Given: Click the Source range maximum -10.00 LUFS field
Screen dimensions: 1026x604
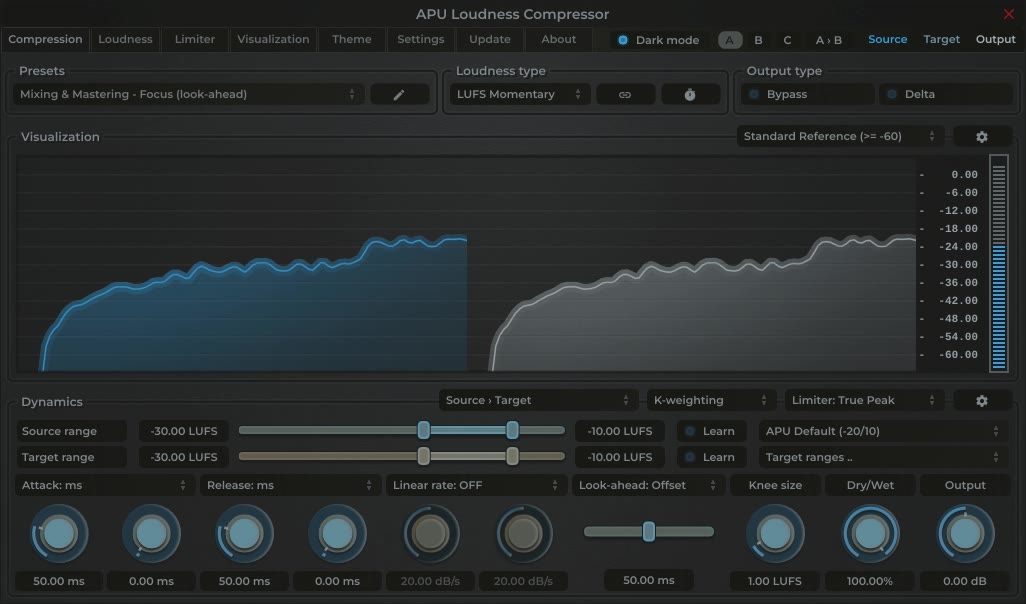Looking at the screenshot, I should point(620,431).
